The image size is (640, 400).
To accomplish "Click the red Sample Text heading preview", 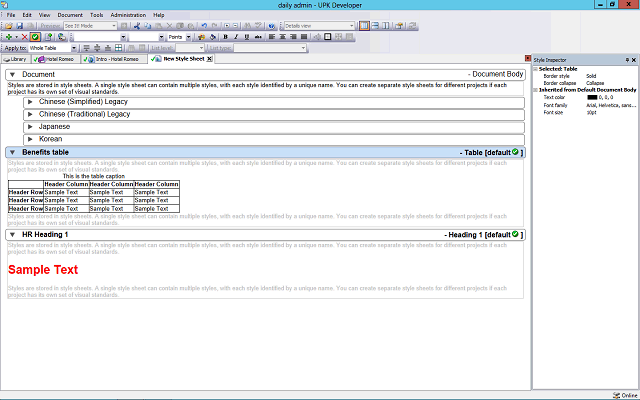I will pos(43,270).
